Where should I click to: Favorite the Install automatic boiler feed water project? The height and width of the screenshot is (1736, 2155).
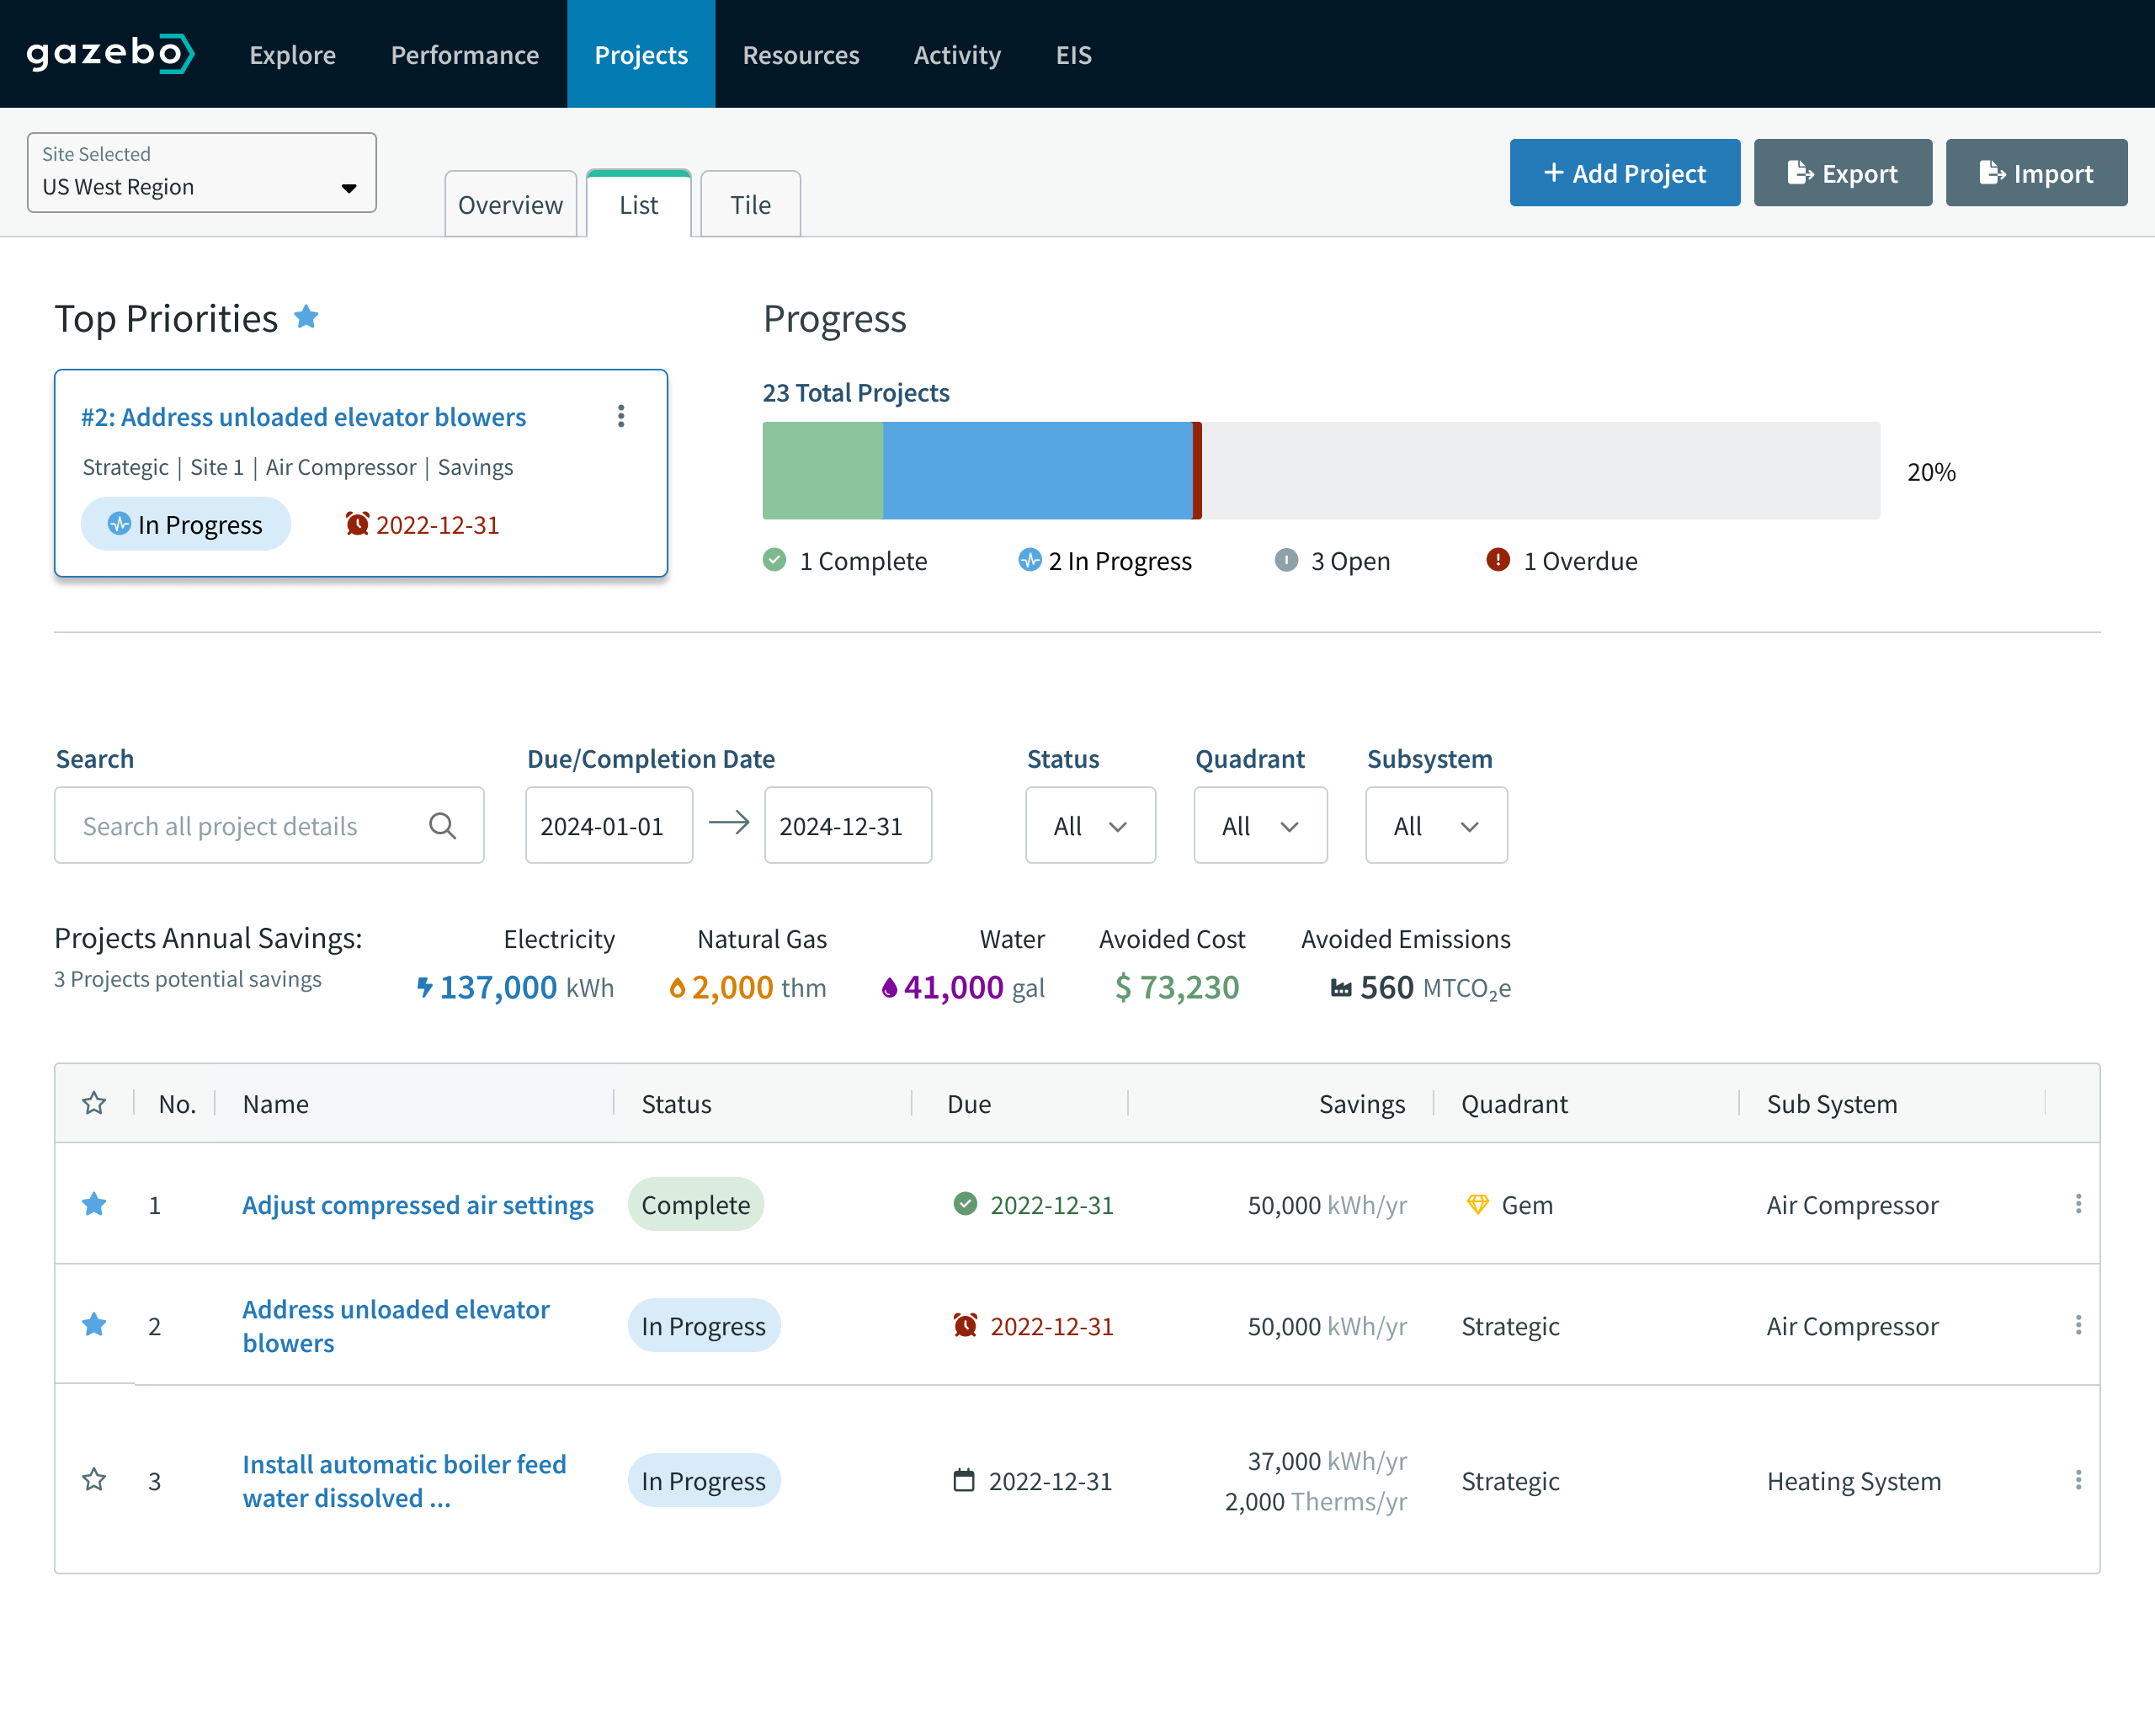coord(94,1481)
